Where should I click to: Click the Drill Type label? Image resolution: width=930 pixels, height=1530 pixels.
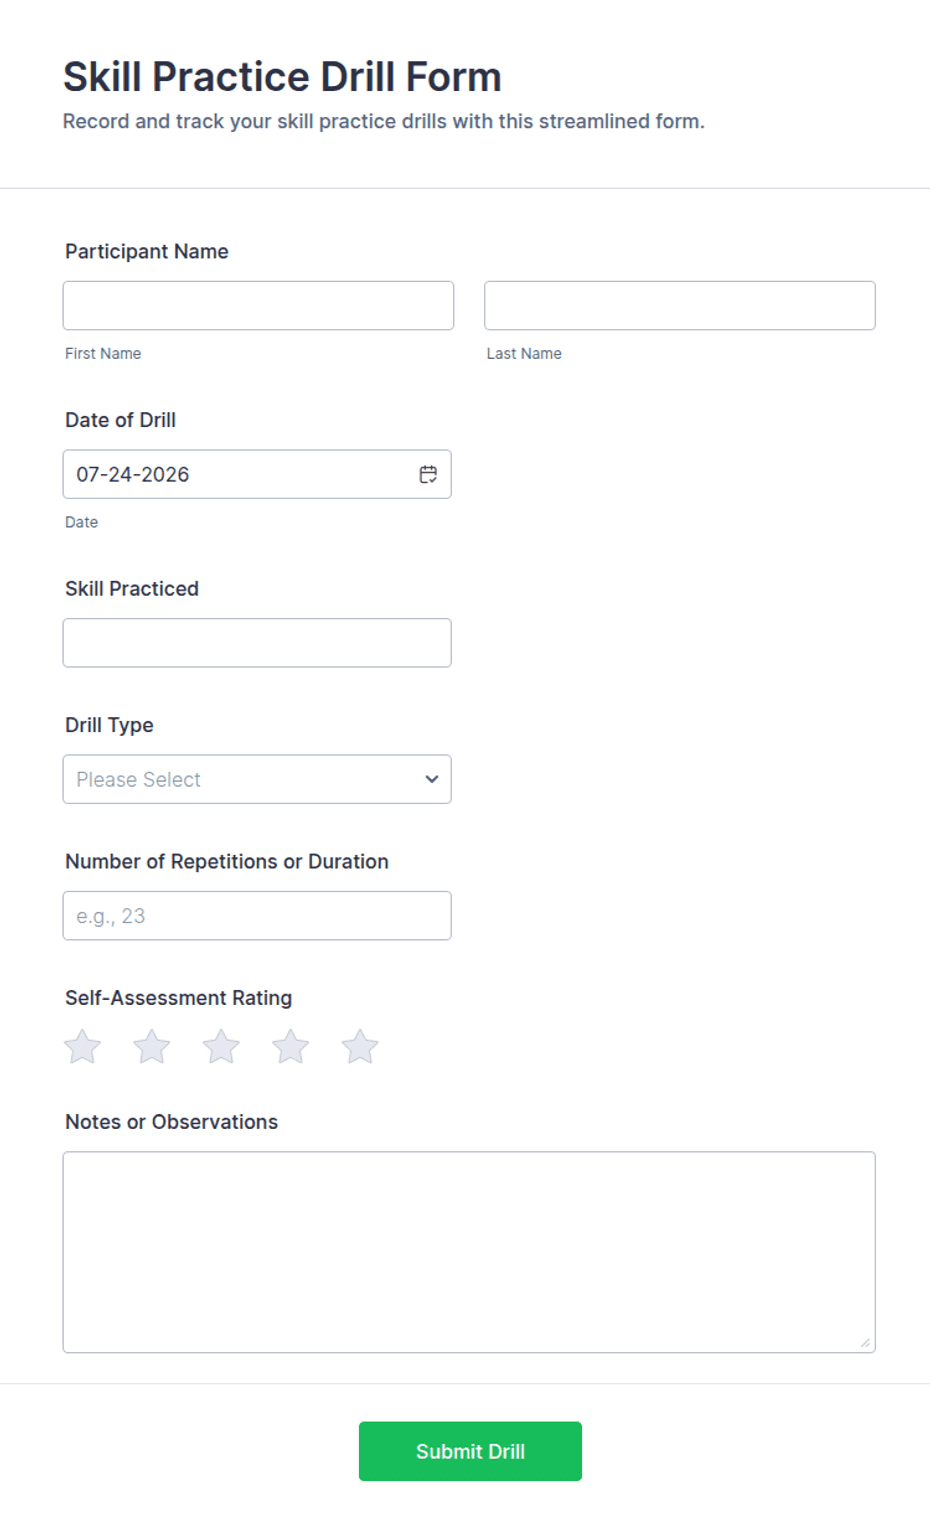pyautogui.click(x=109, y=725)
